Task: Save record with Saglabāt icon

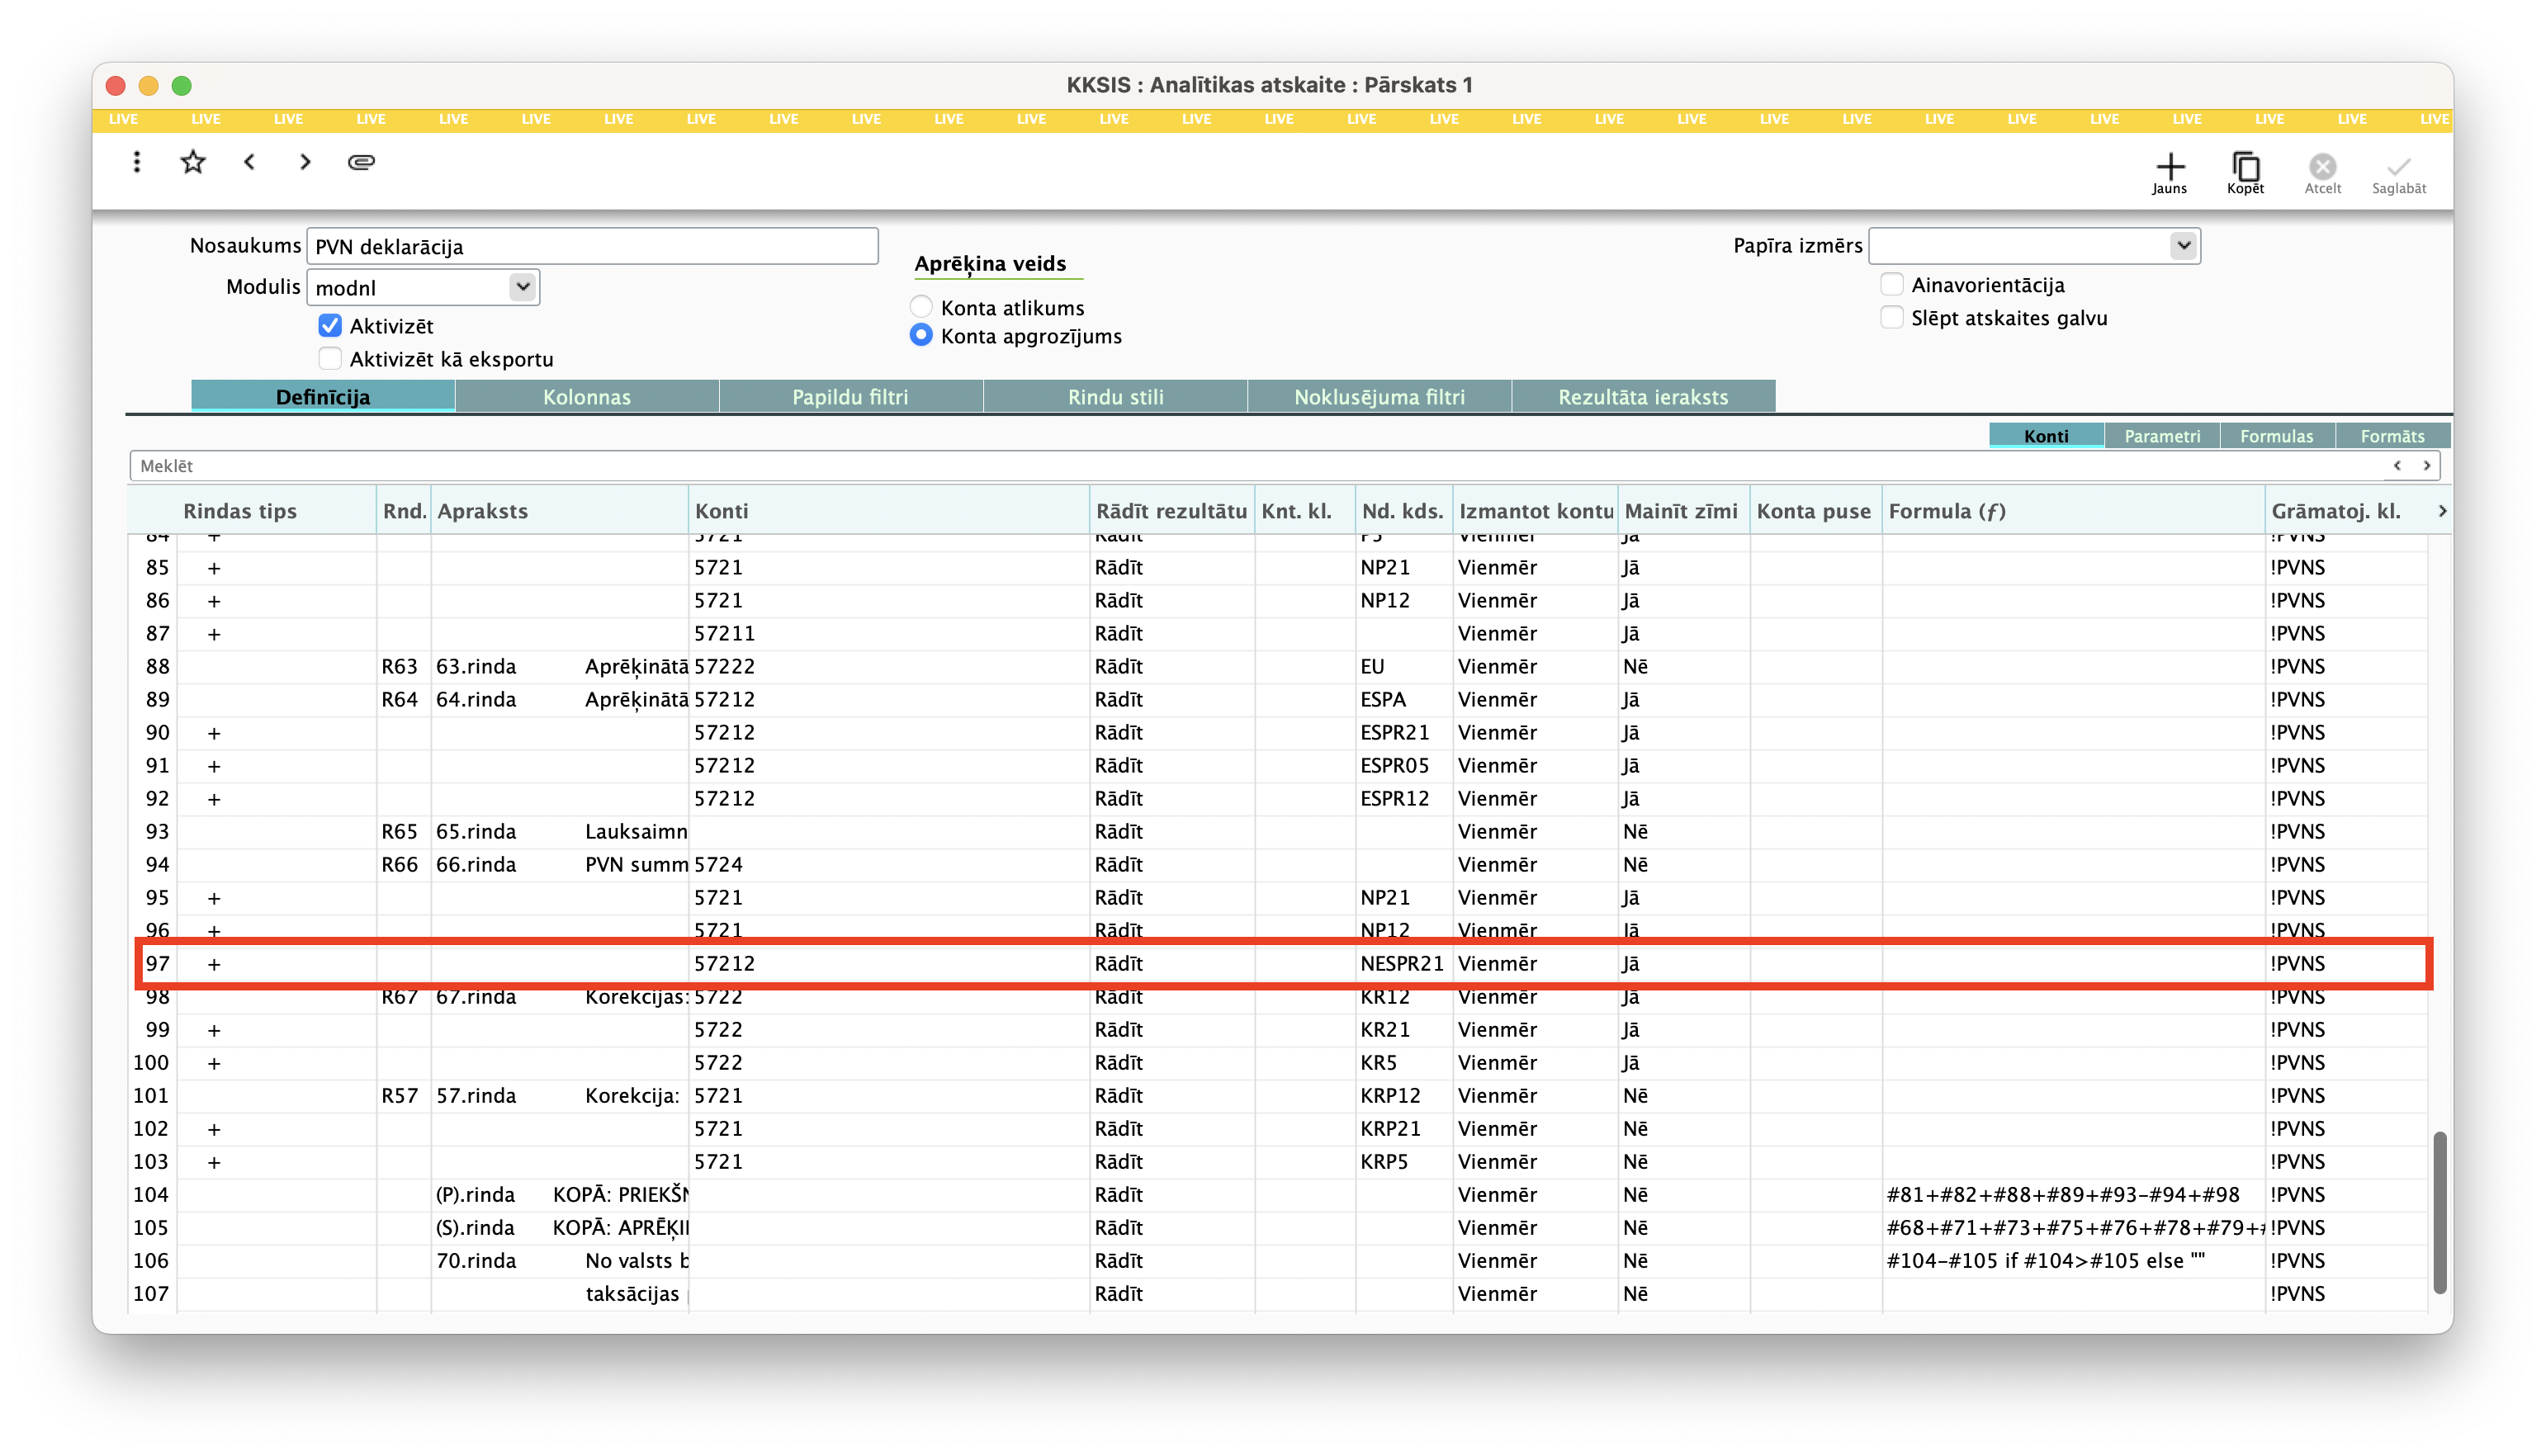Action: [2398, 173]
